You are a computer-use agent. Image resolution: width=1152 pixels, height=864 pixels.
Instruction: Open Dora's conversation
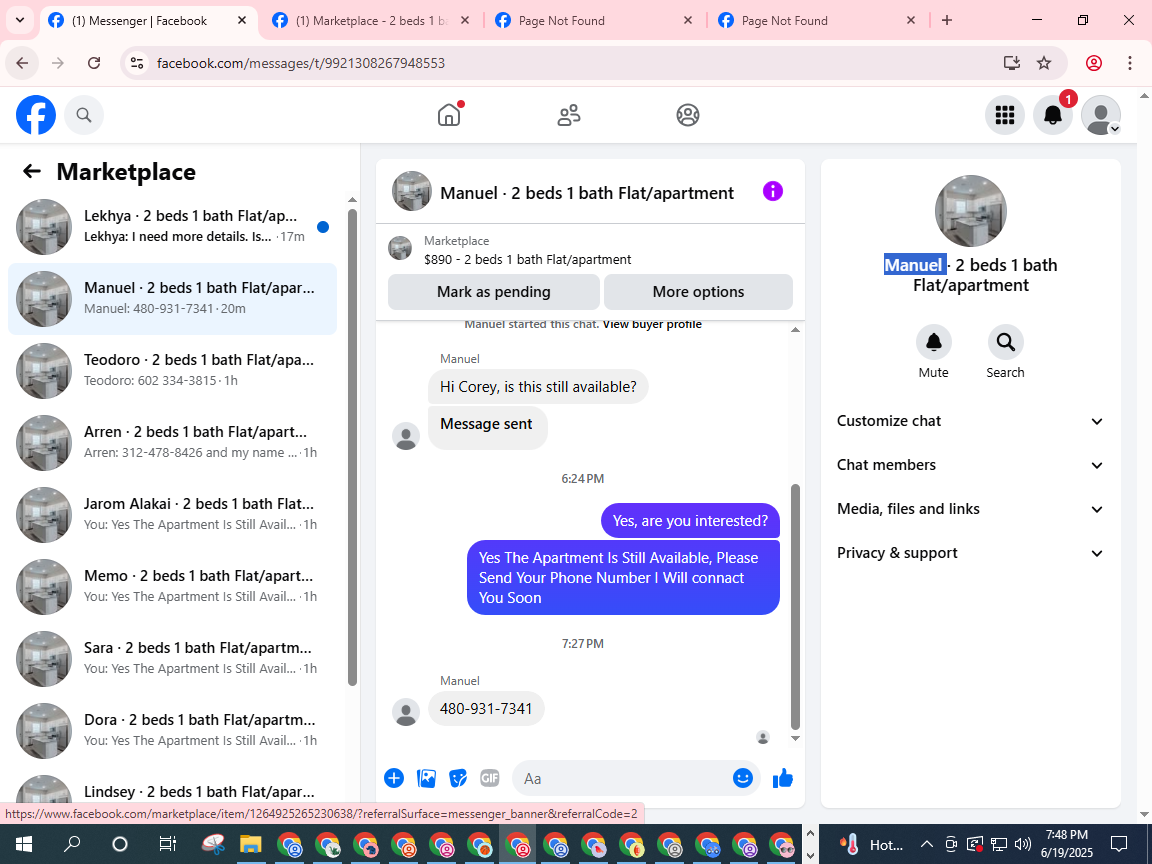pyautogui.click(x=173, y=730)
